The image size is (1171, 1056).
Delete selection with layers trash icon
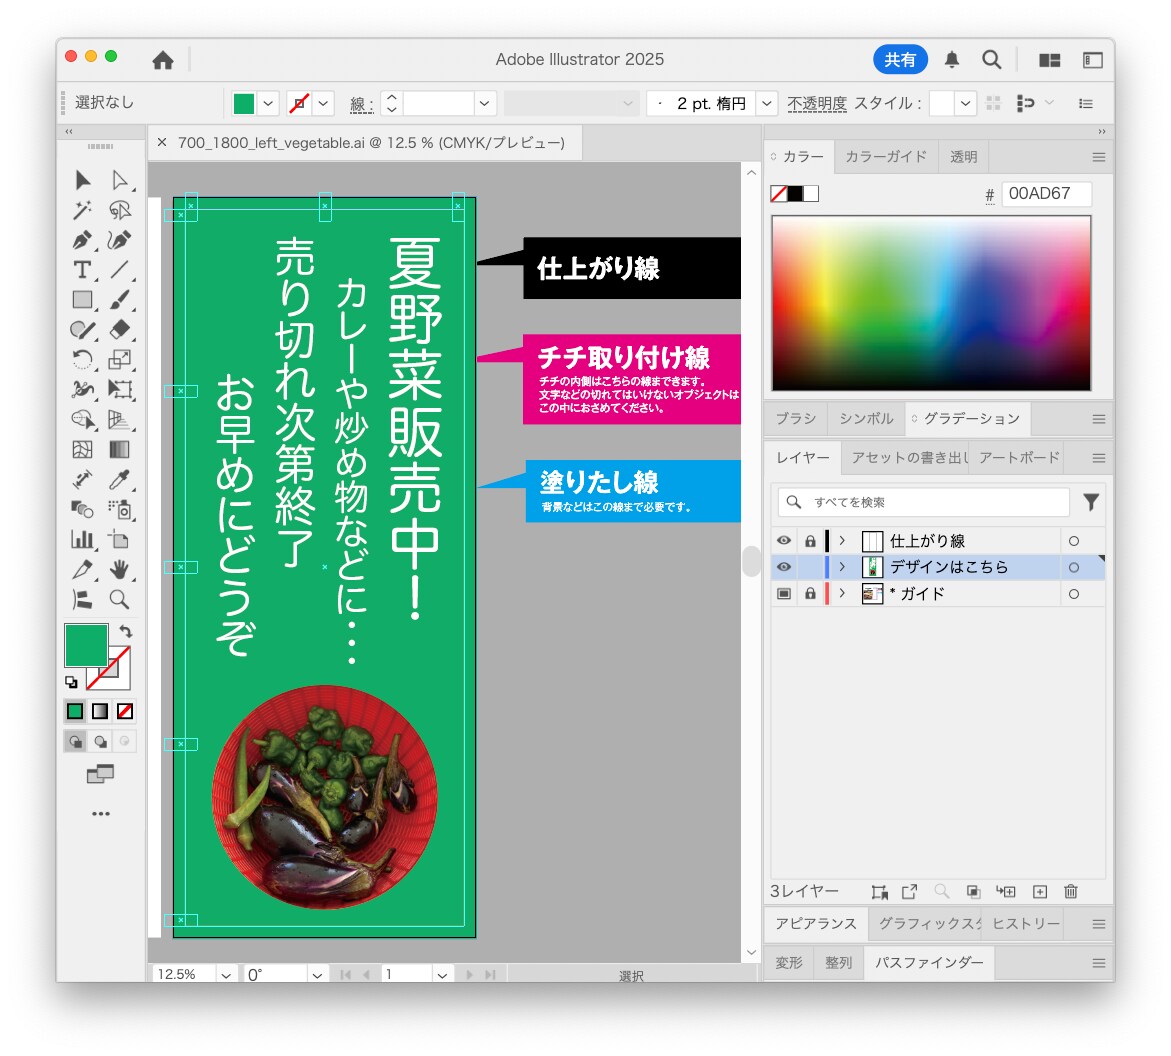[x=1071, y=891]
